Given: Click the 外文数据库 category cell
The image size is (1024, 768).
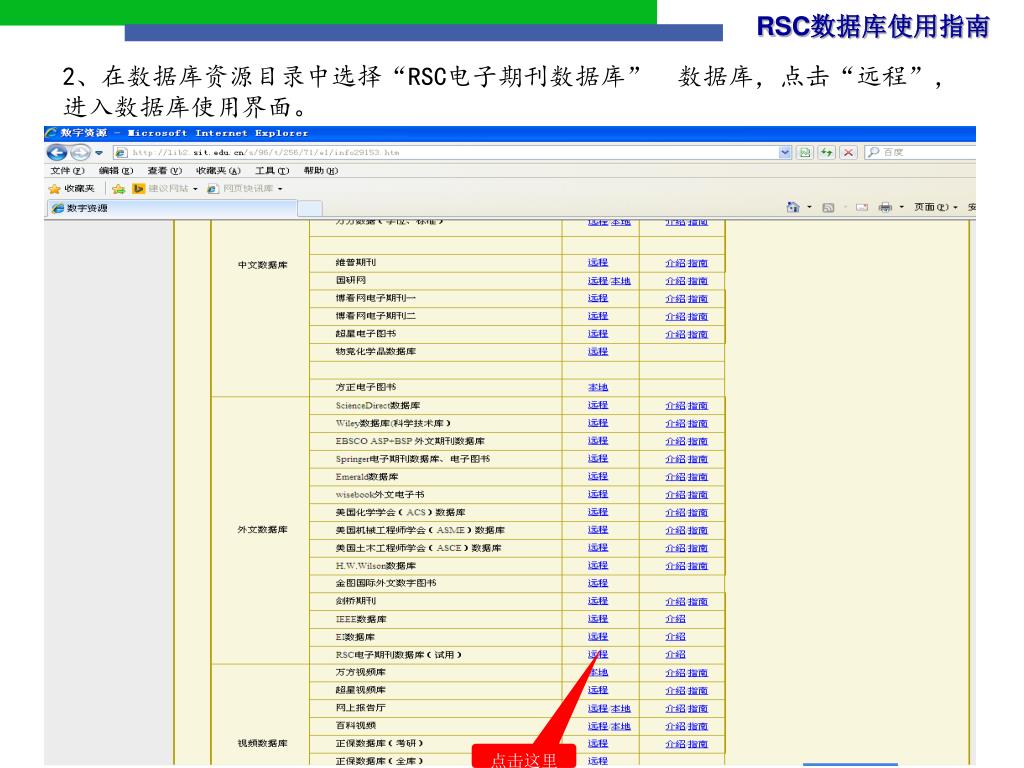Looking at the screenshot, I should point(263,530).
